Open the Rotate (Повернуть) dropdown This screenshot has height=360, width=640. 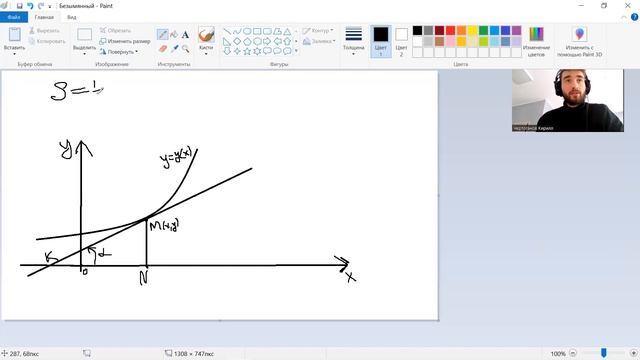(119, 52)
